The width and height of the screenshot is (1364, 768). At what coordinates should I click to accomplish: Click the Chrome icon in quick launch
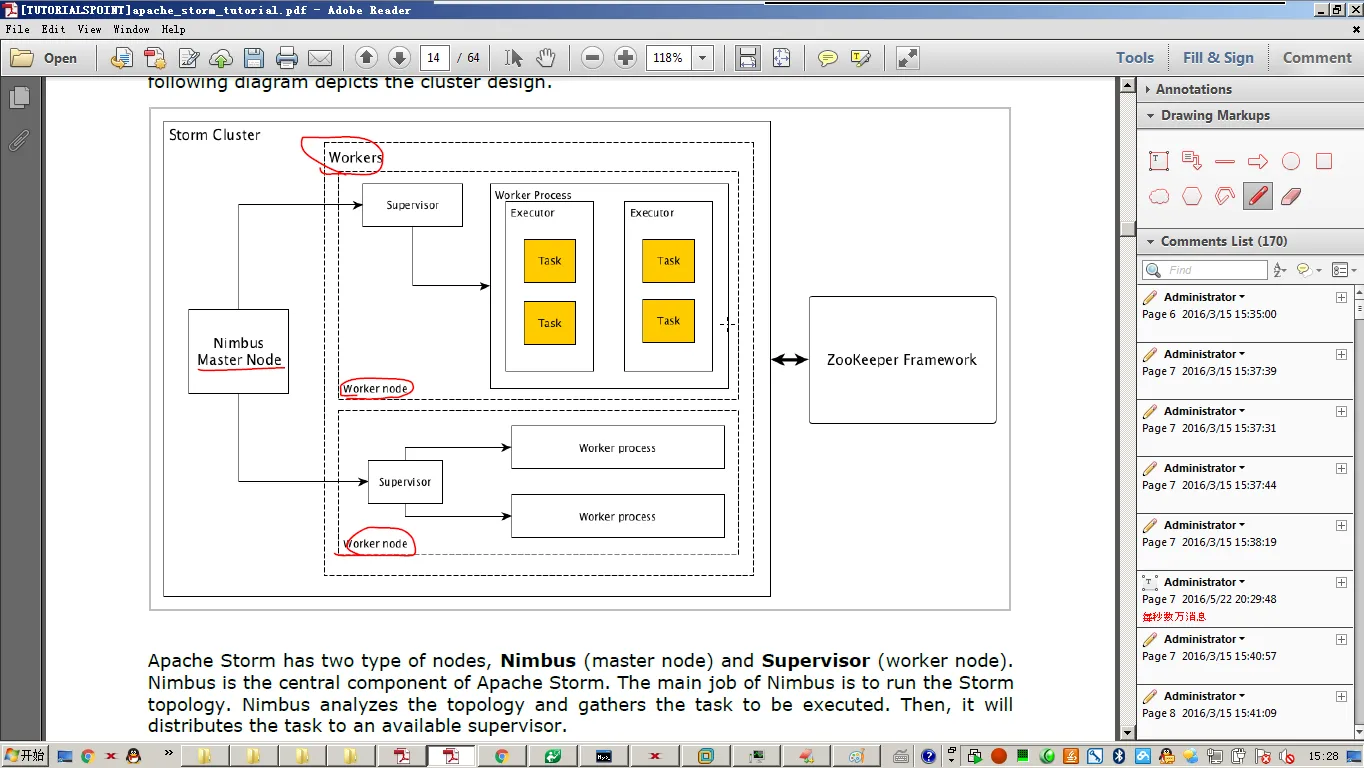pyautogui.click(x=88, y=756)
